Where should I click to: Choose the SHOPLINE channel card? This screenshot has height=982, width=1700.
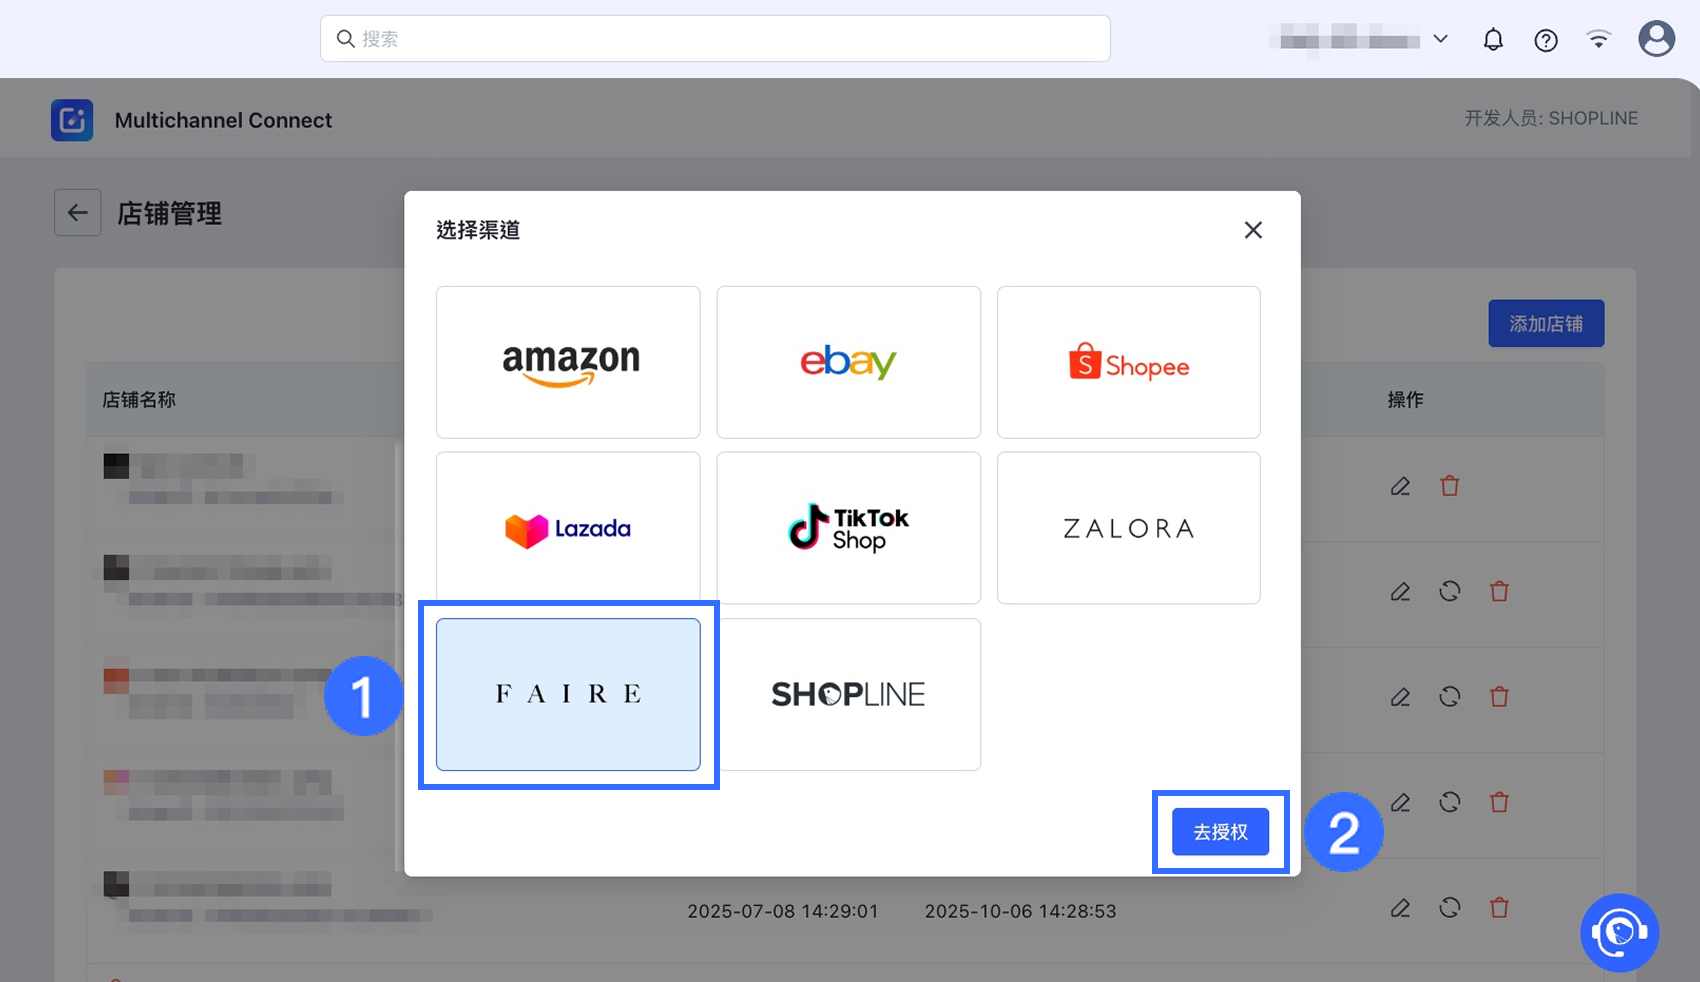(848, 694)
